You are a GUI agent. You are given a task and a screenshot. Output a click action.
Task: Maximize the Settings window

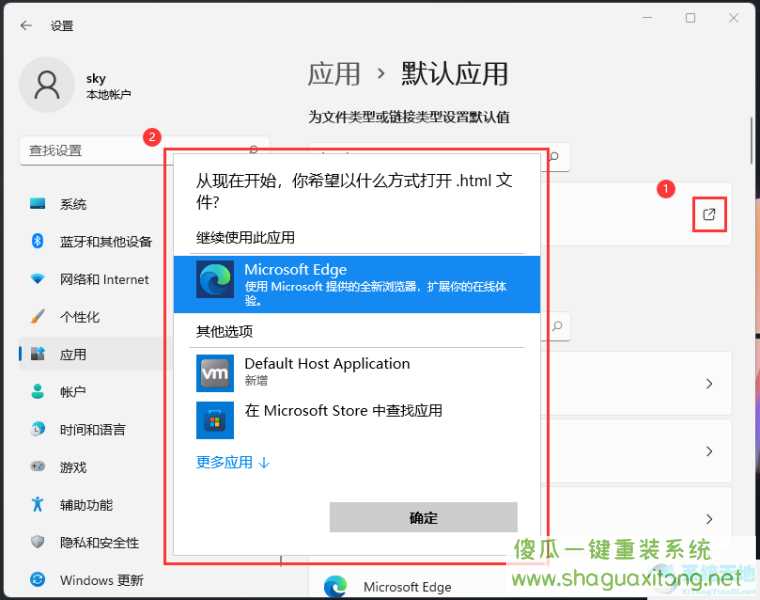(x=691, y=18)
